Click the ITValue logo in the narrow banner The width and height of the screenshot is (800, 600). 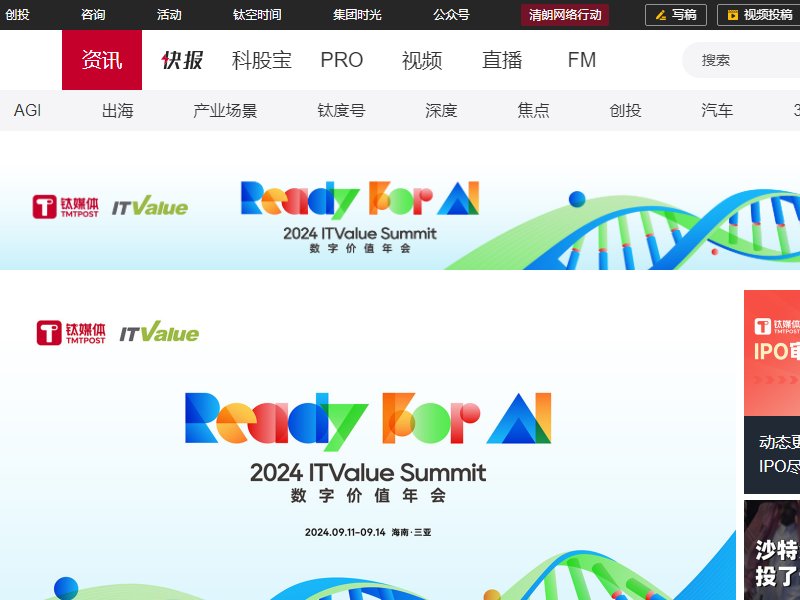(150, 206)
